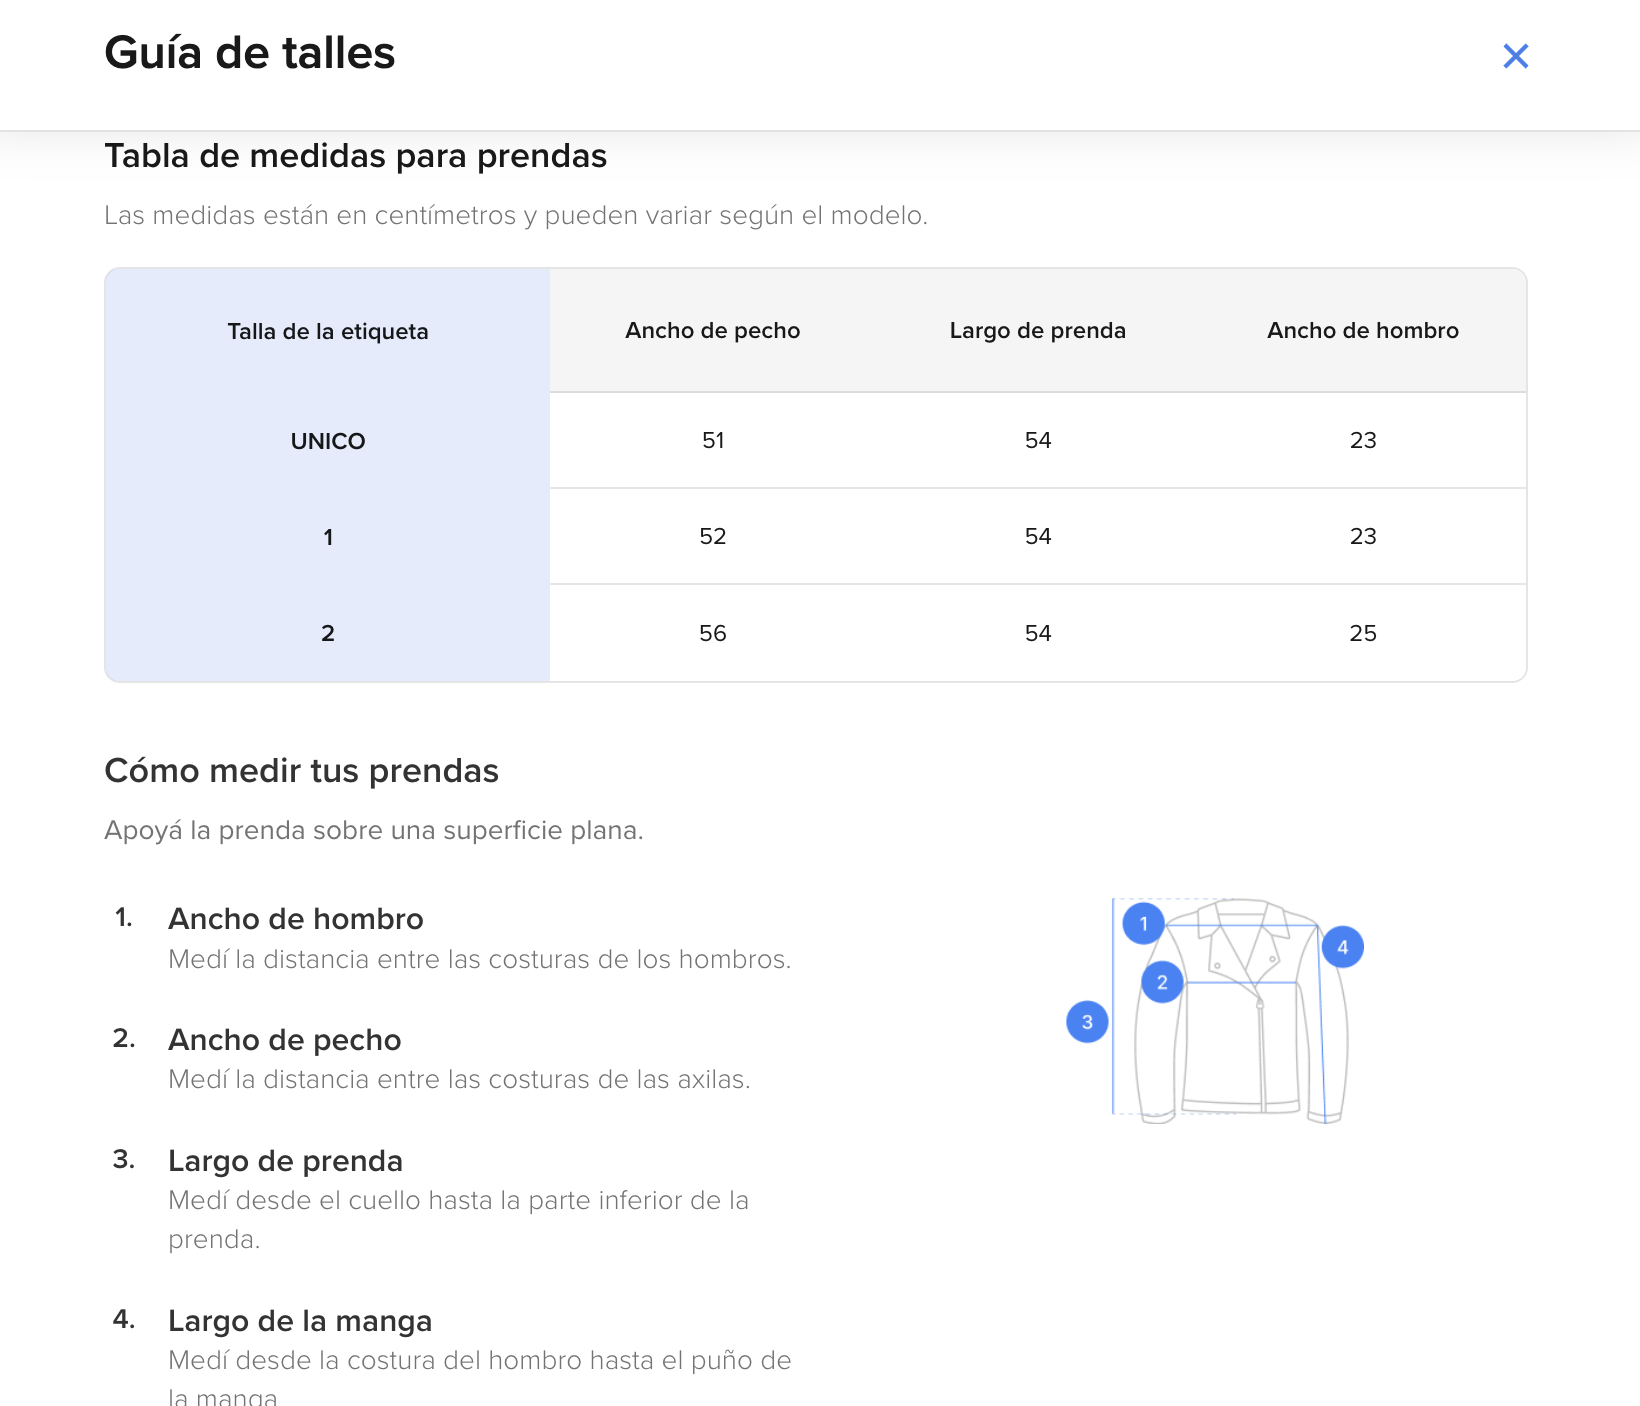
Task: Click step 4 Largo de la manga heading
Action: point(300,1321)
